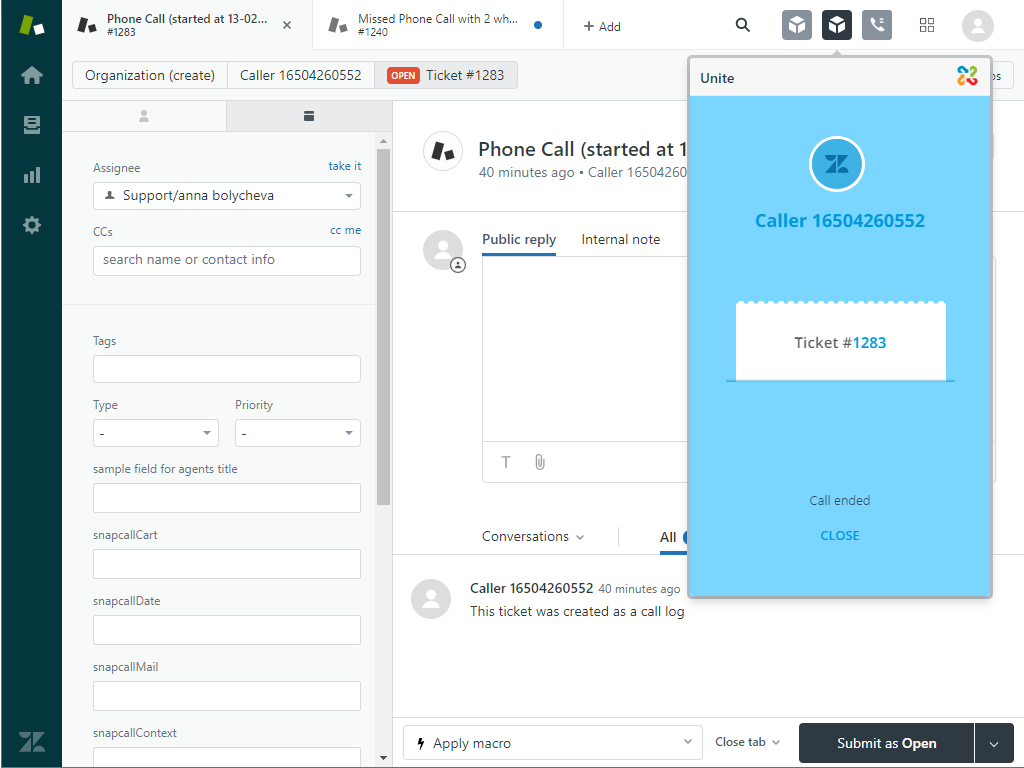
Task: Click CLOSE in the Unite panel
Action: 839,536
